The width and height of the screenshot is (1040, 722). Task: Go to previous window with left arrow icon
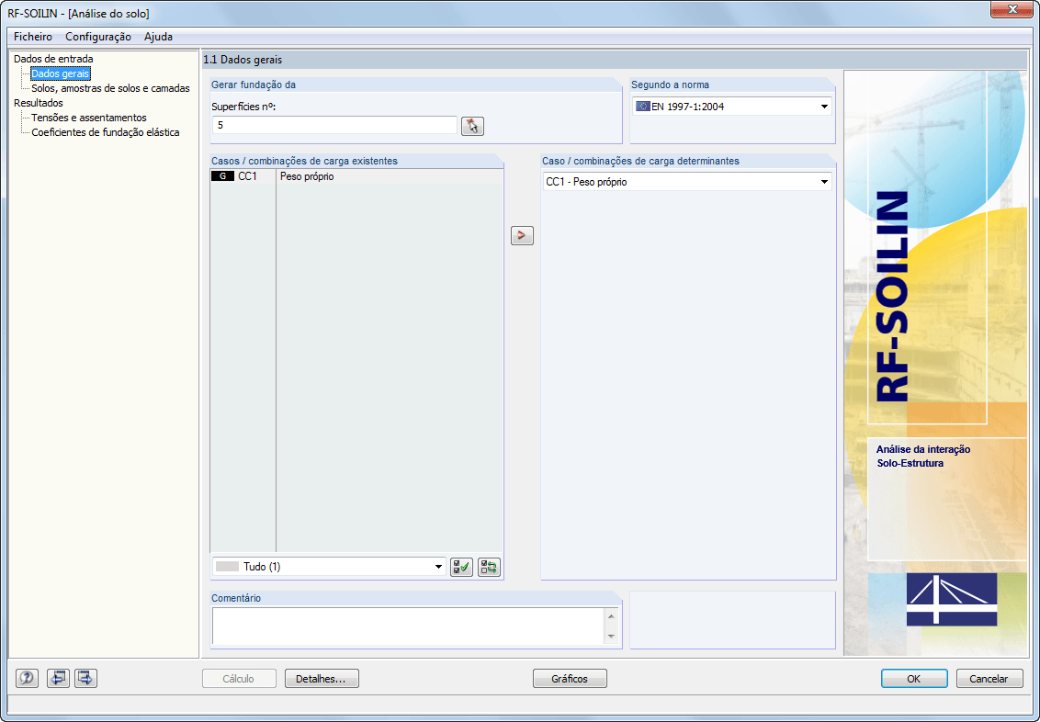(58, 678)
